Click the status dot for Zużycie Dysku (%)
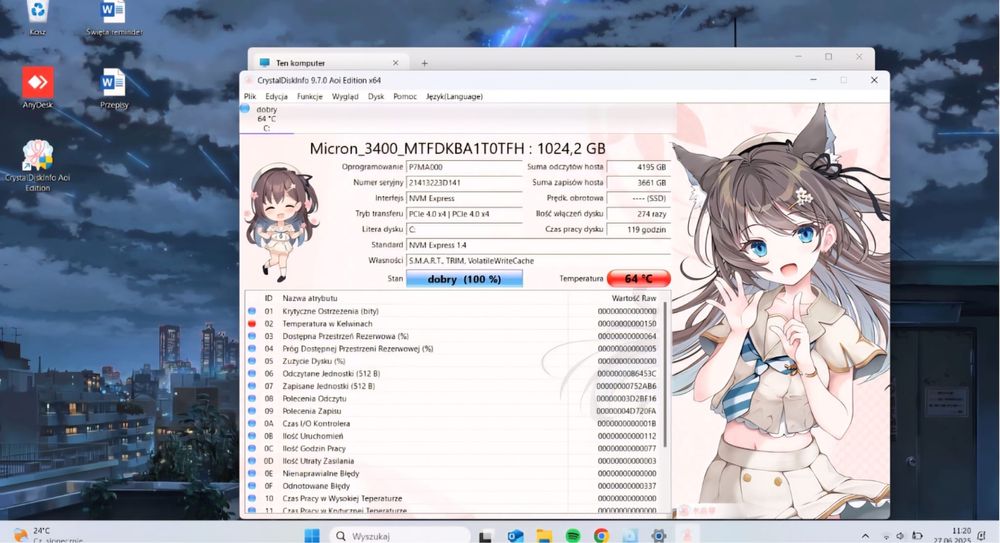The width and height of the screenshot is (1000, 543). [x=252, y=361]
